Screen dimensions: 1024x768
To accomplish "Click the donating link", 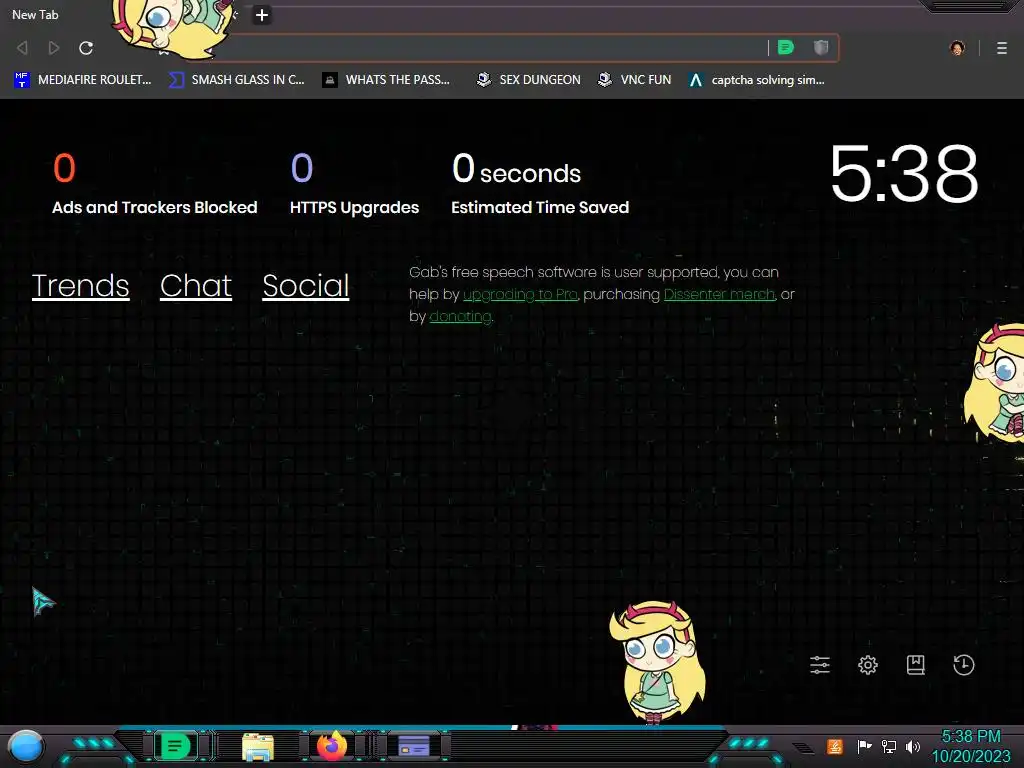I will (460, 317).
